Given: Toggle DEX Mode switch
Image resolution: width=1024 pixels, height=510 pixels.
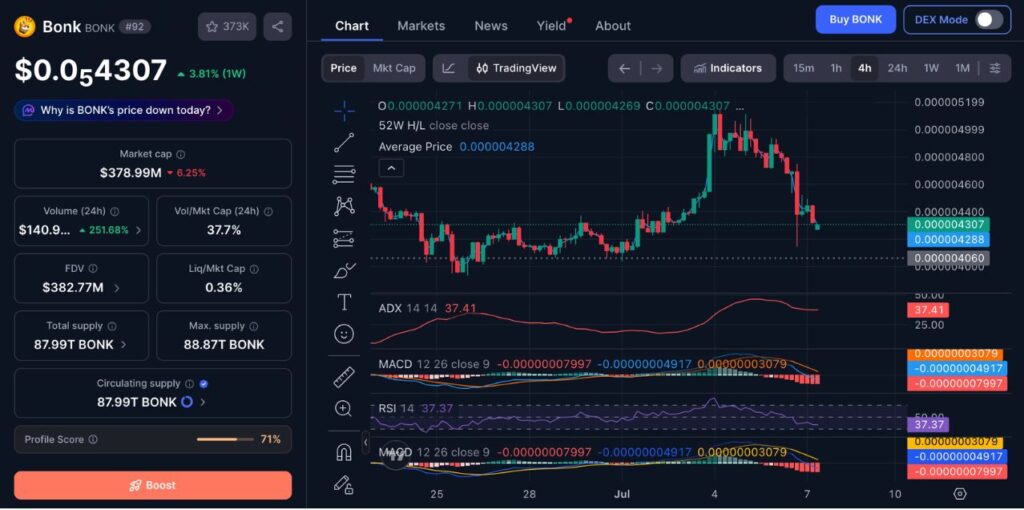Looking at the screenshot, I should (989, 20).
